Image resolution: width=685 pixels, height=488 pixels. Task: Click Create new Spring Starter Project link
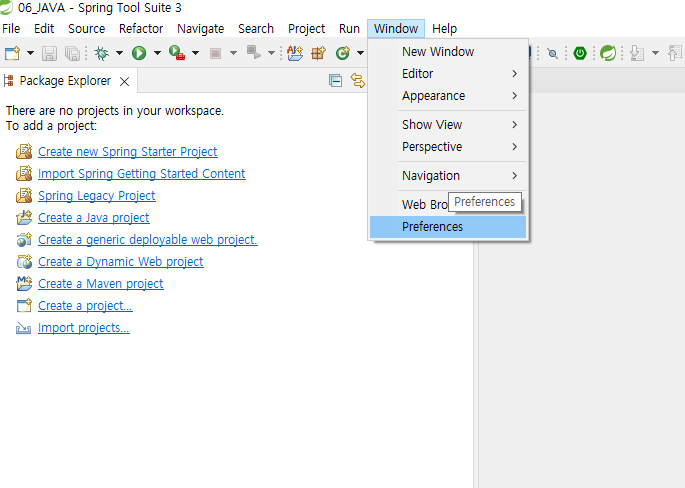(128, 152)
